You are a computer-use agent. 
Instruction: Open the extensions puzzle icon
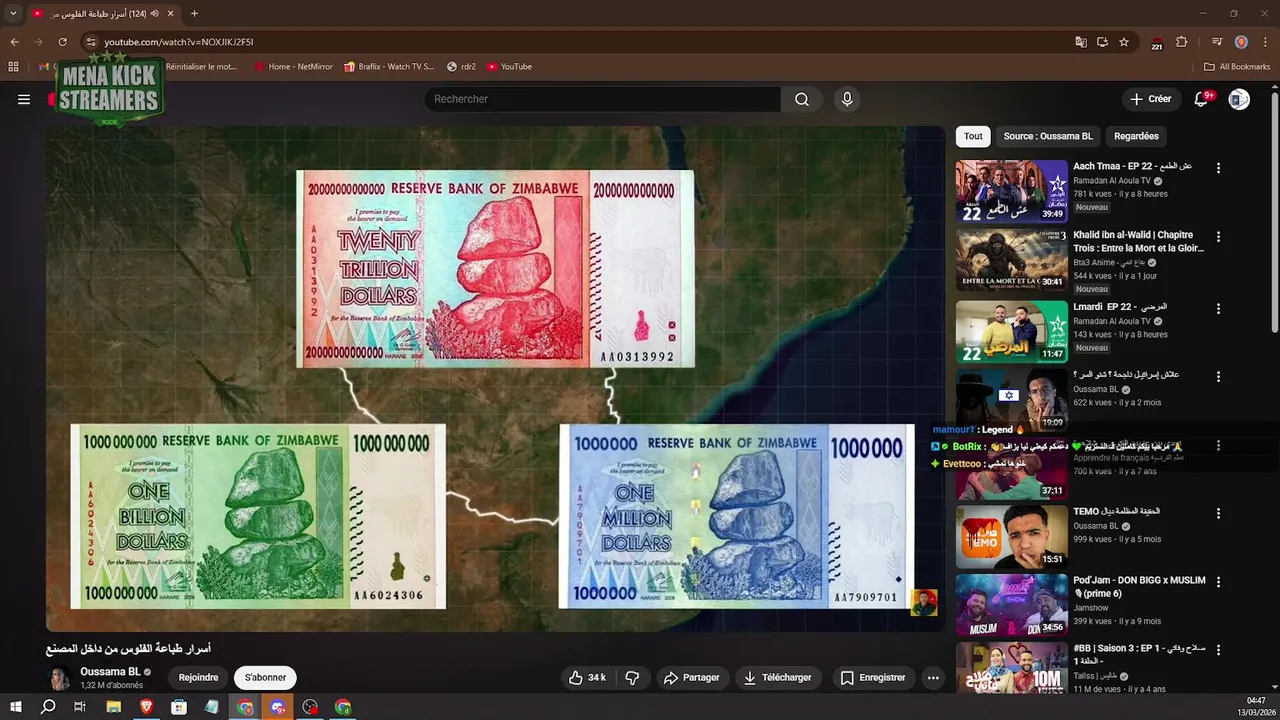1182,42
